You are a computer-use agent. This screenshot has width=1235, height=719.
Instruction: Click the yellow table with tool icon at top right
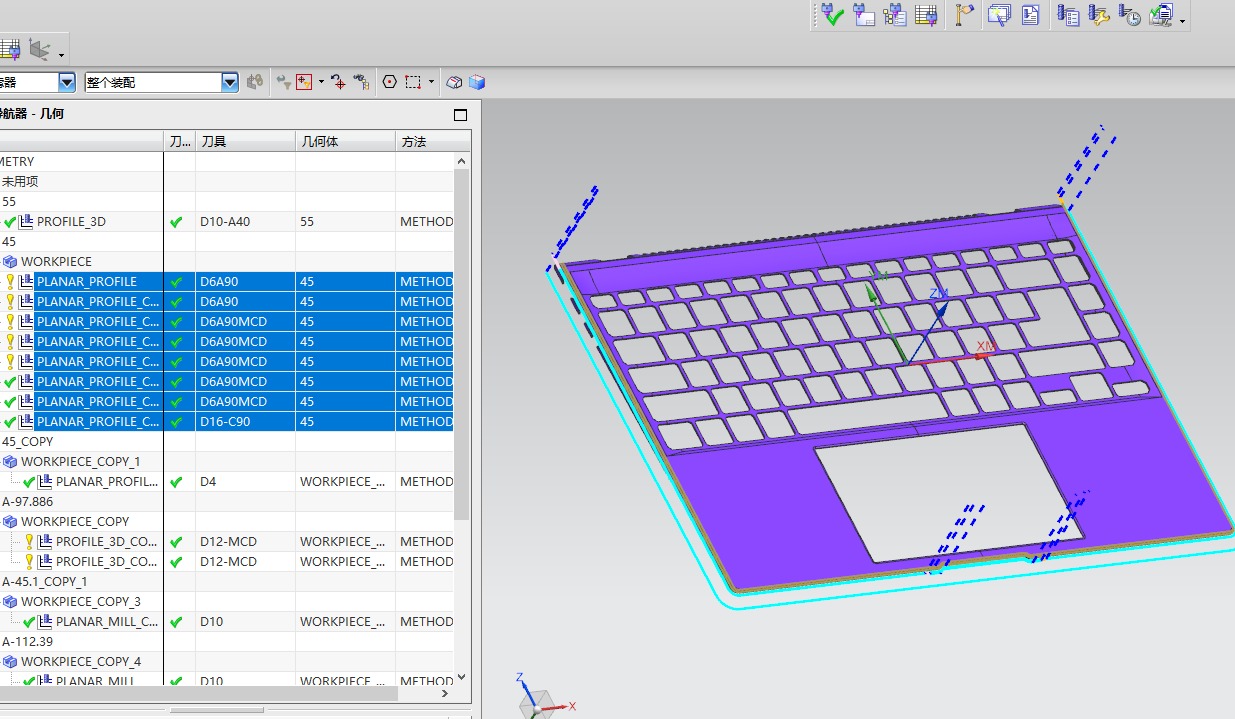click(926, 14)
